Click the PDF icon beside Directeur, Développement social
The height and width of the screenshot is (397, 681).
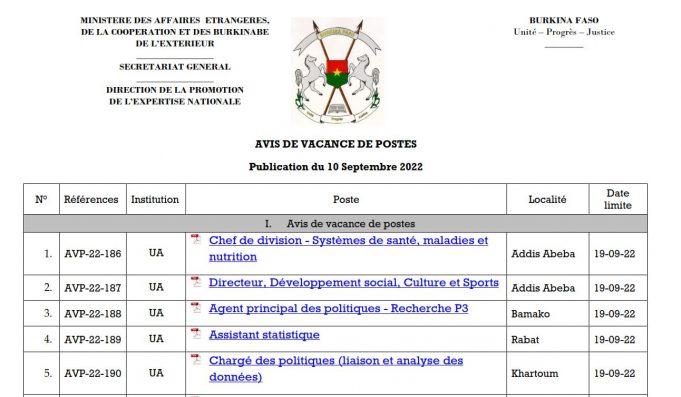pos(196,281)
